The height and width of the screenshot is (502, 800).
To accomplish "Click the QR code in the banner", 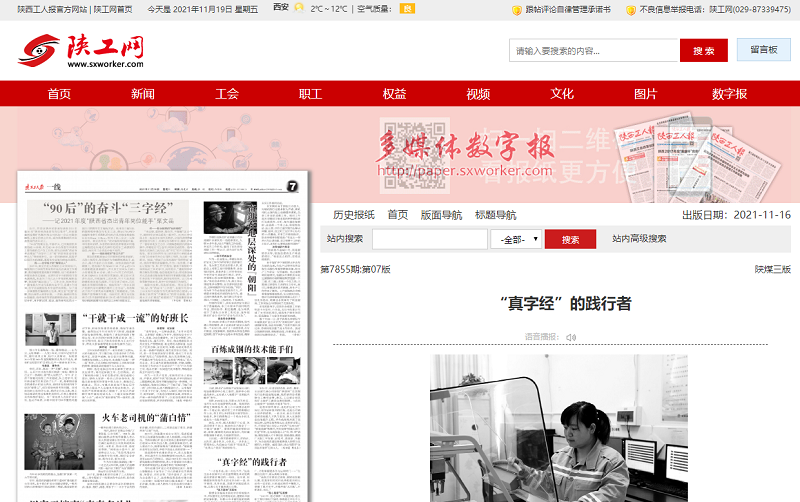I will [415, 155].
